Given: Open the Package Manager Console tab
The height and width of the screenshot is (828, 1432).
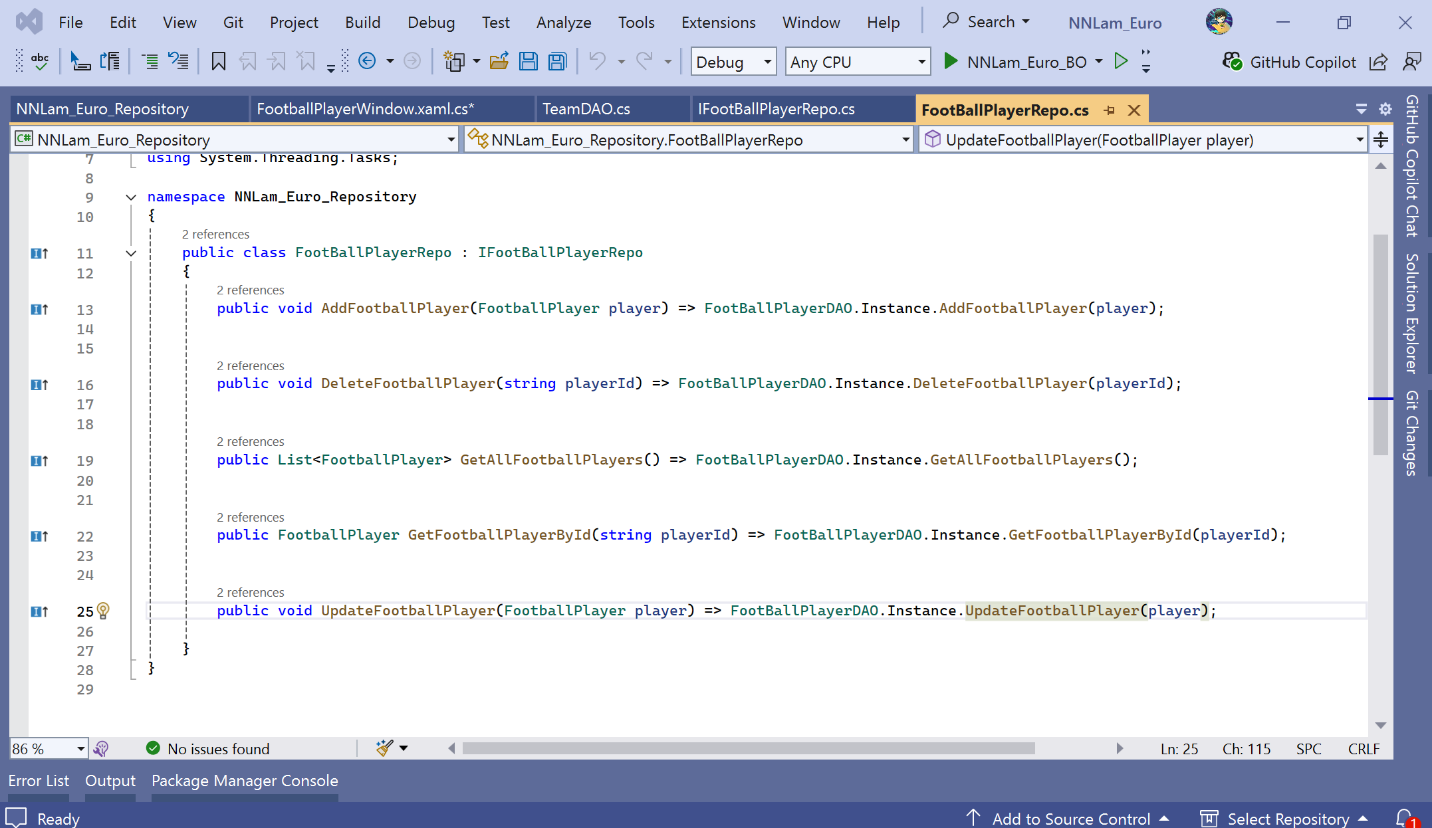Looking at the screenshot, I should (245, 781).
